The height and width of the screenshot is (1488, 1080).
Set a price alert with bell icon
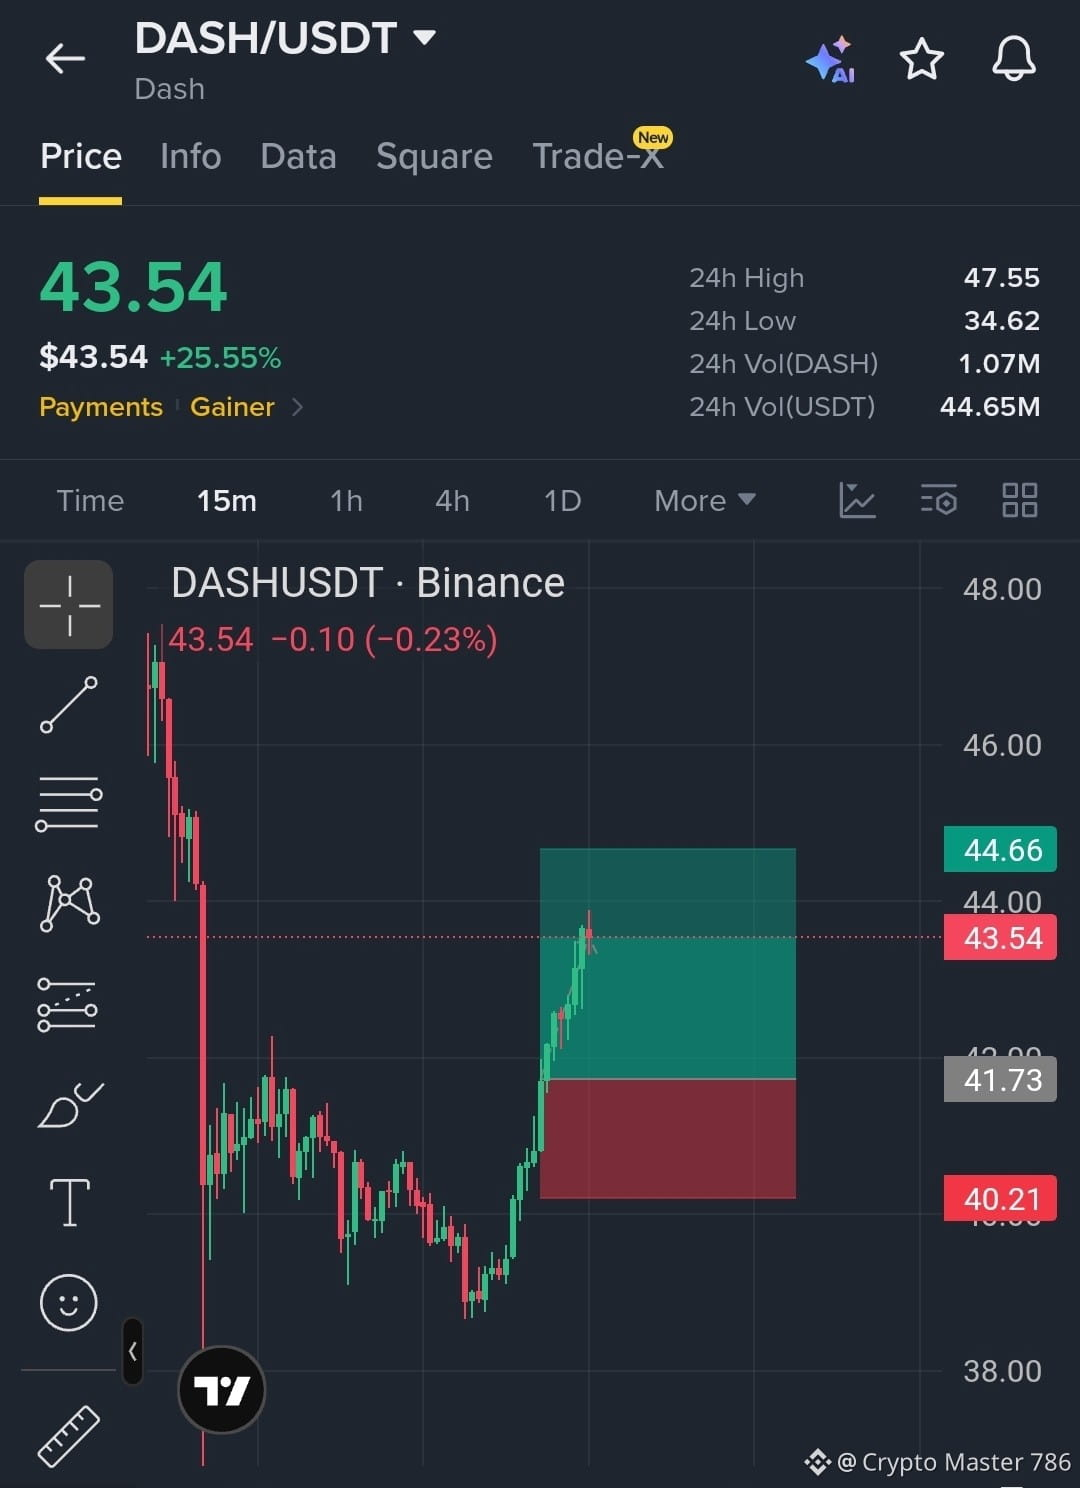[1013, 59]
